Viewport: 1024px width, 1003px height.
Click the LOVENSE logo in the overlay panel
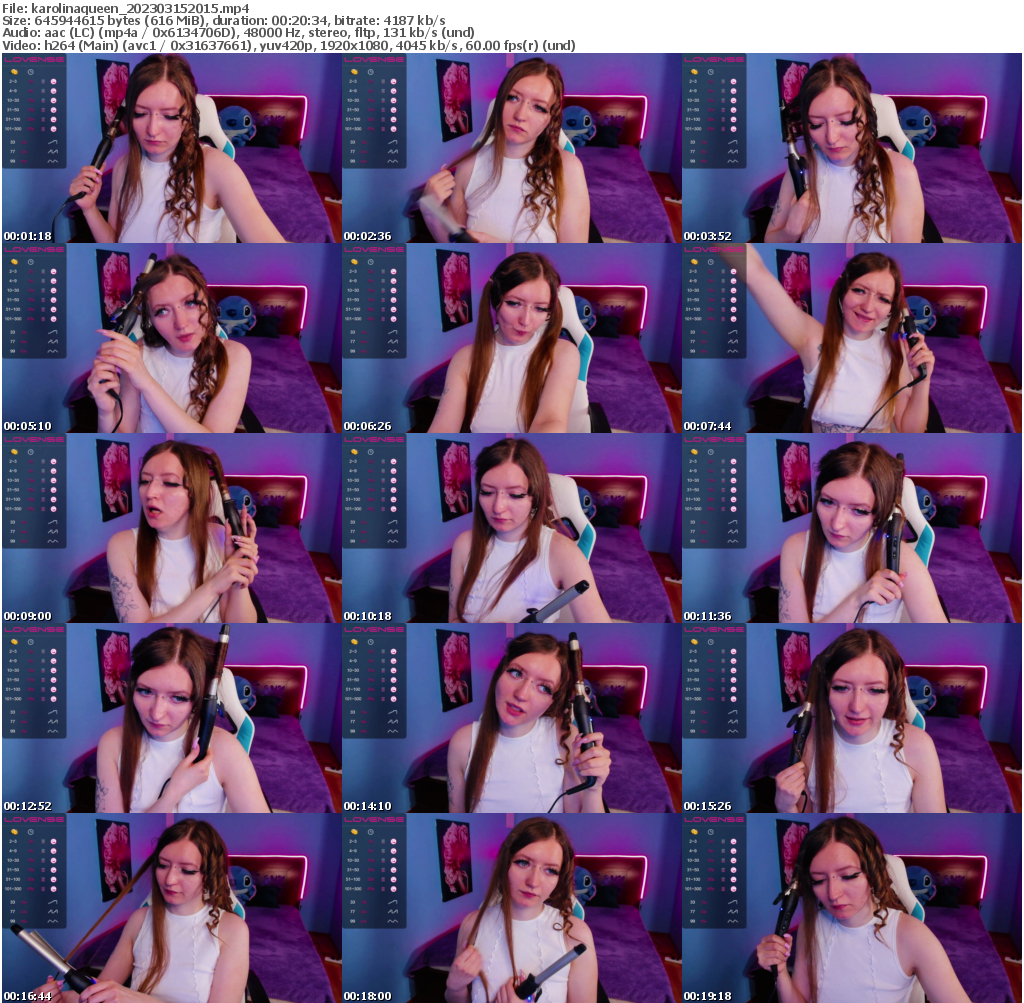coord(33,59)
